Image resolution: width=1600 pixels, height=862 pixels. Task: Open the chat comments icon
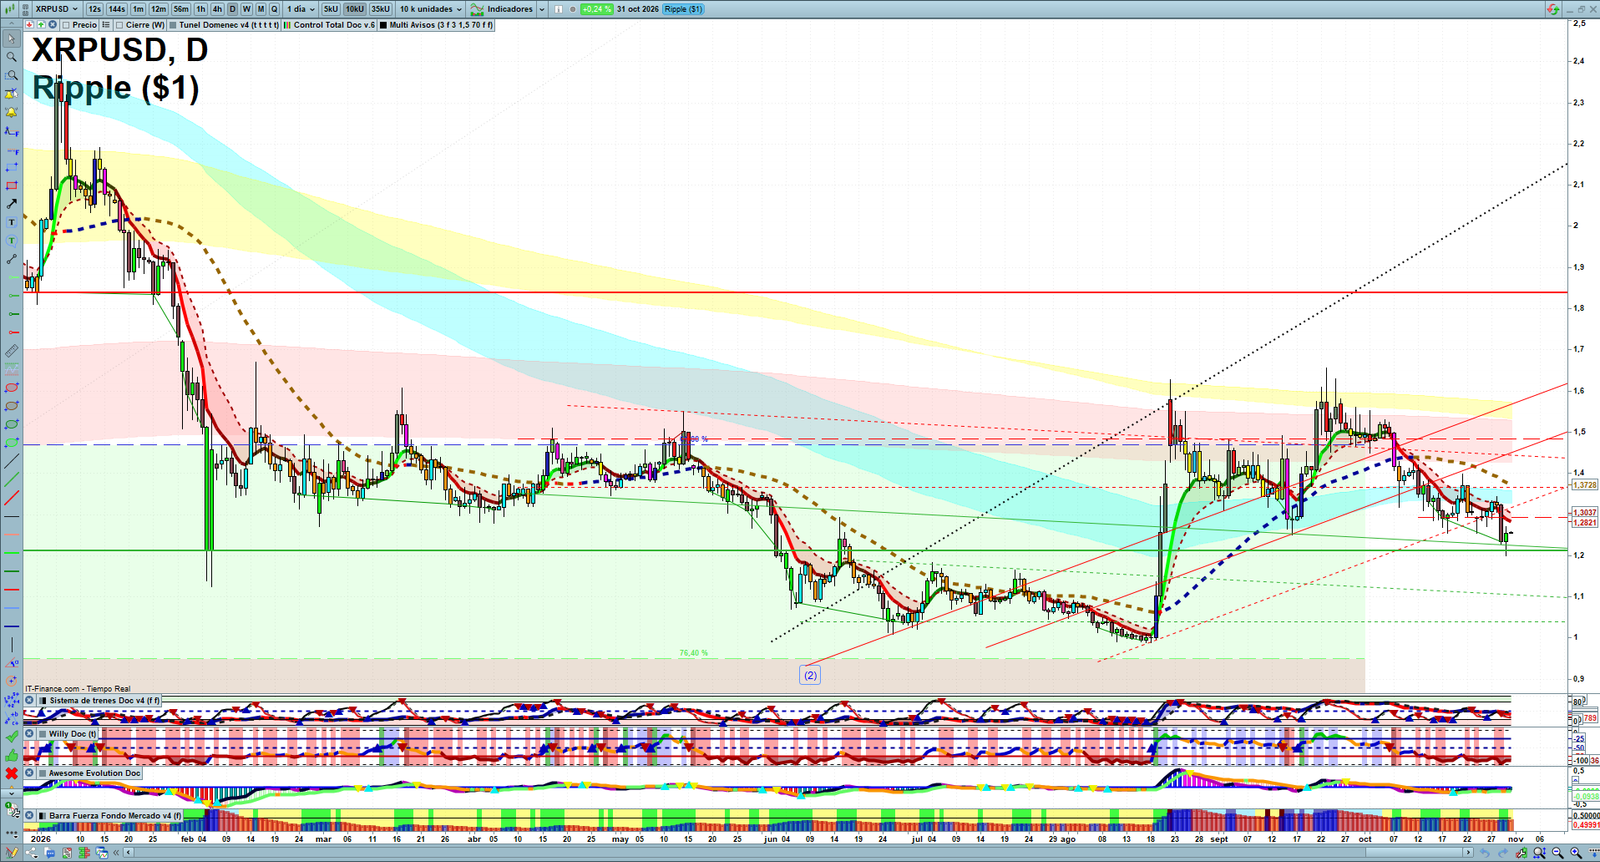click(49, 852)
